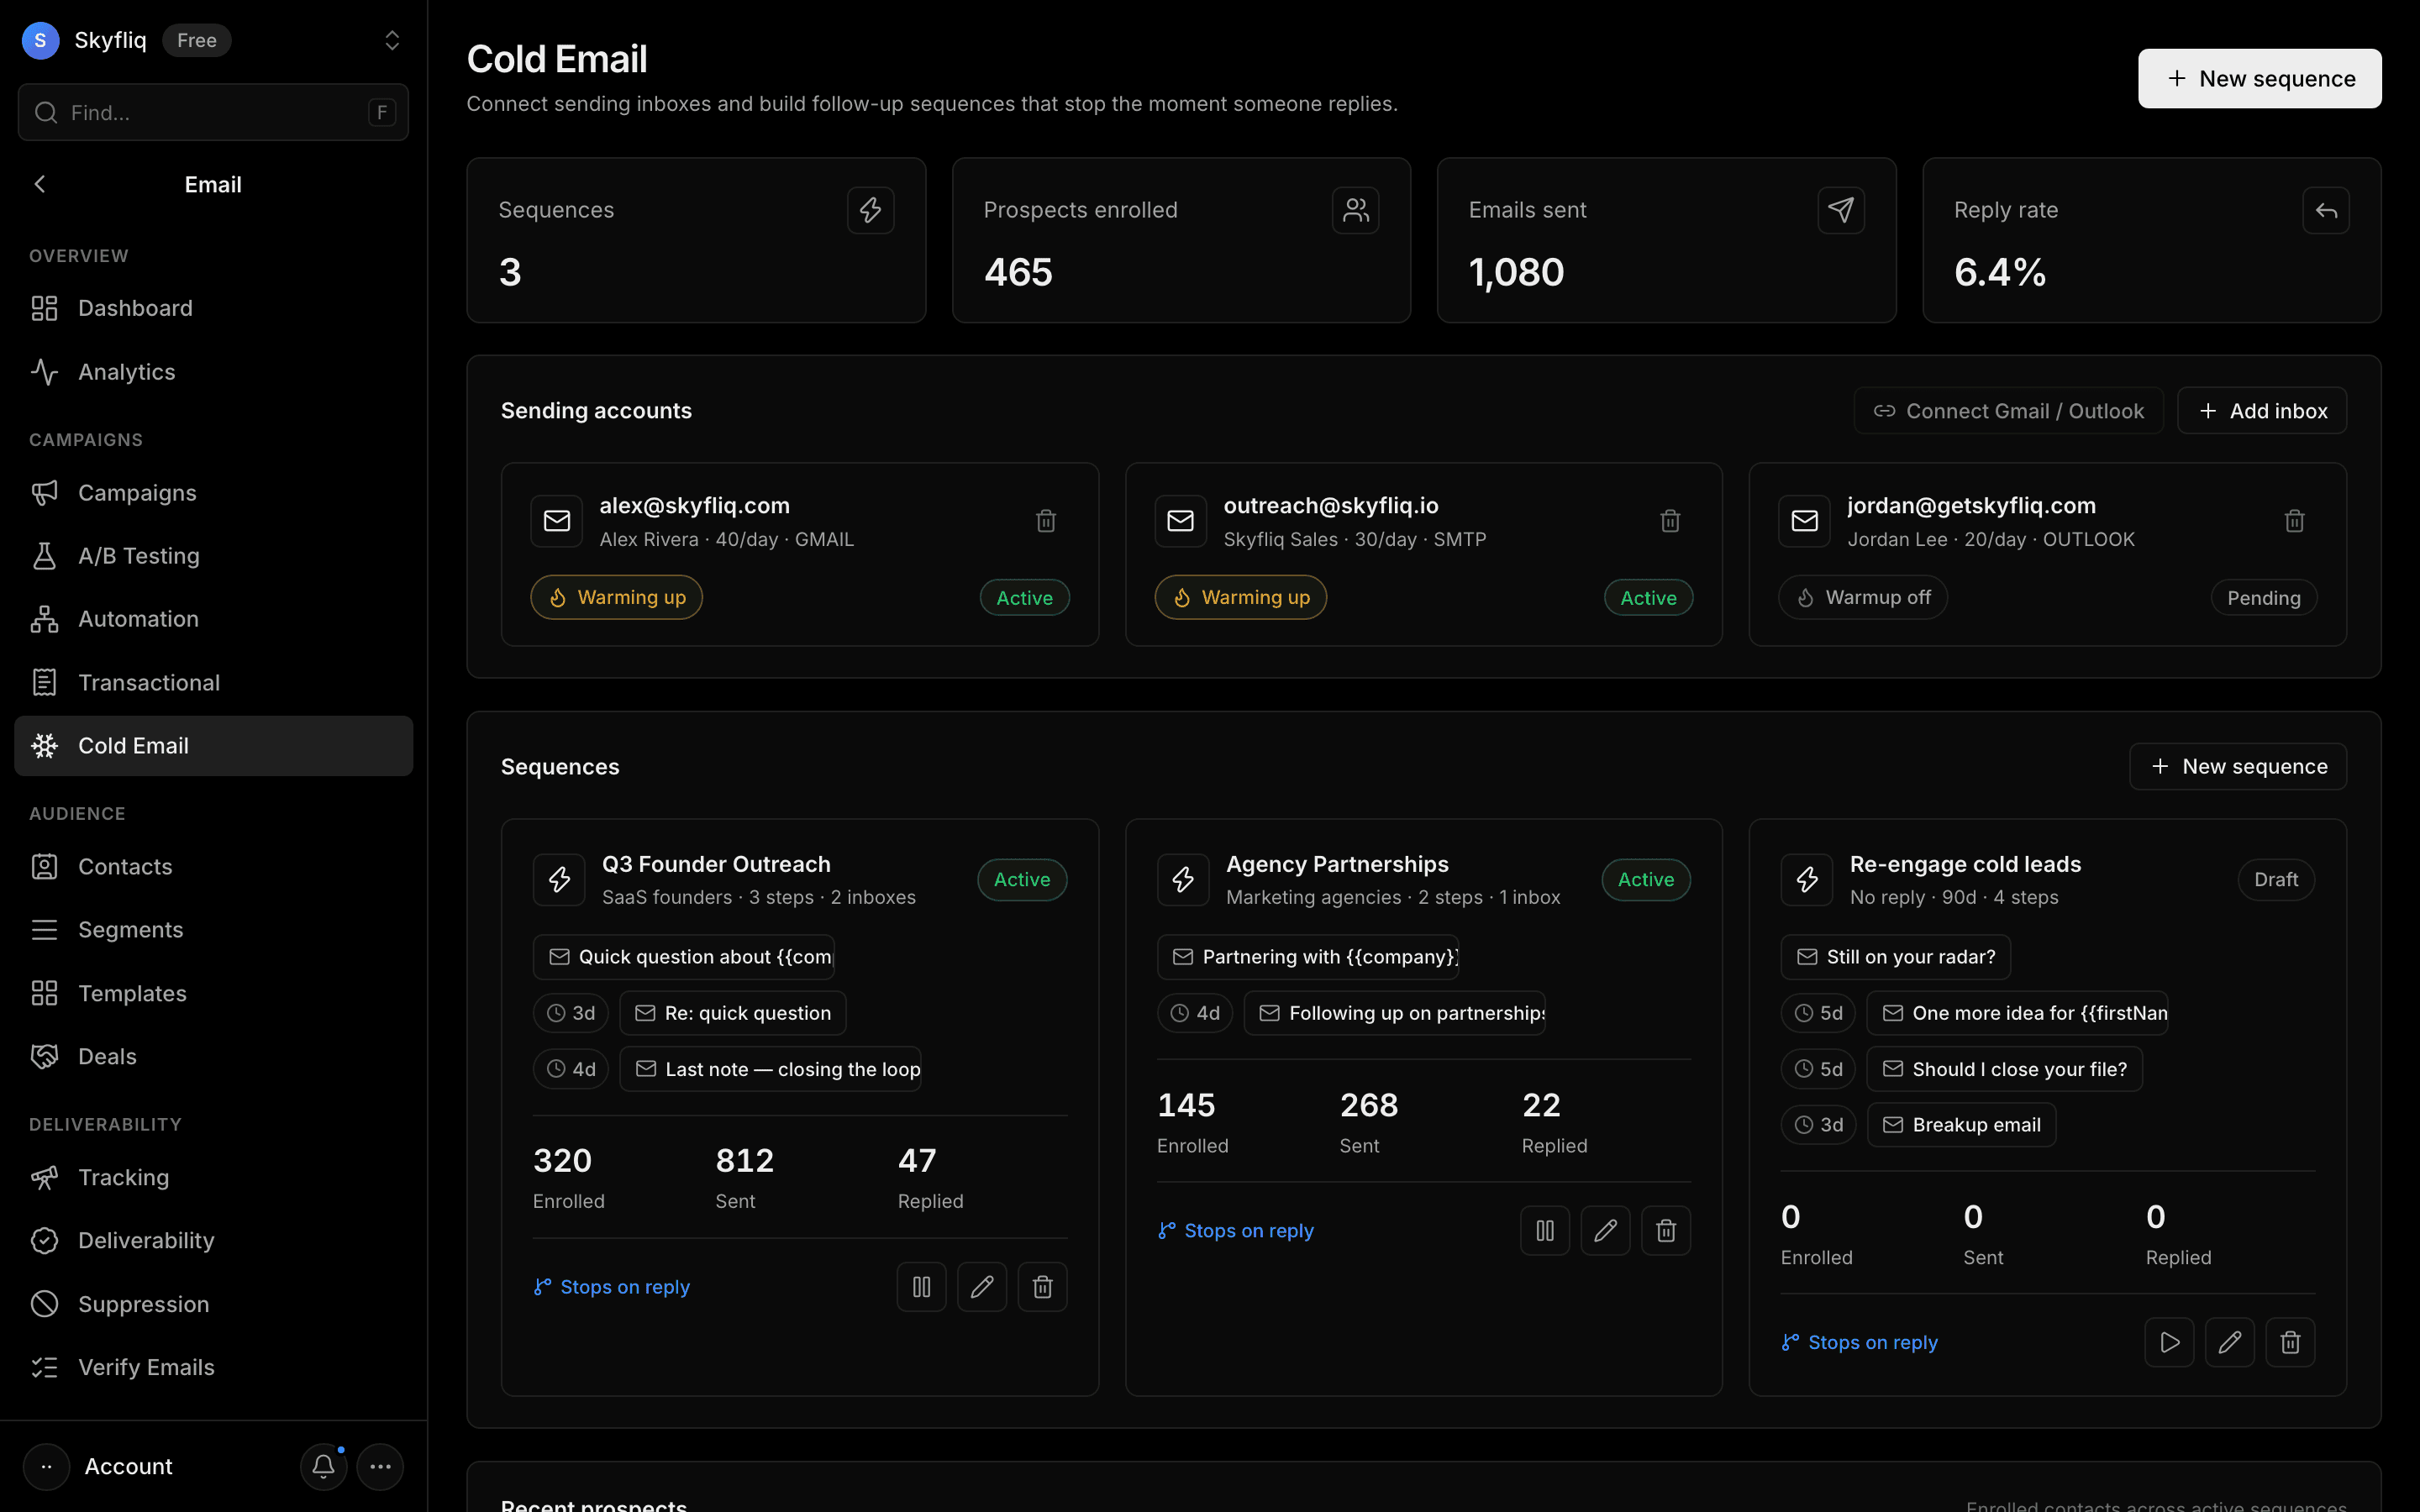
Task: Click the Prospects enrolled people icon
Action: point(1355,210)
